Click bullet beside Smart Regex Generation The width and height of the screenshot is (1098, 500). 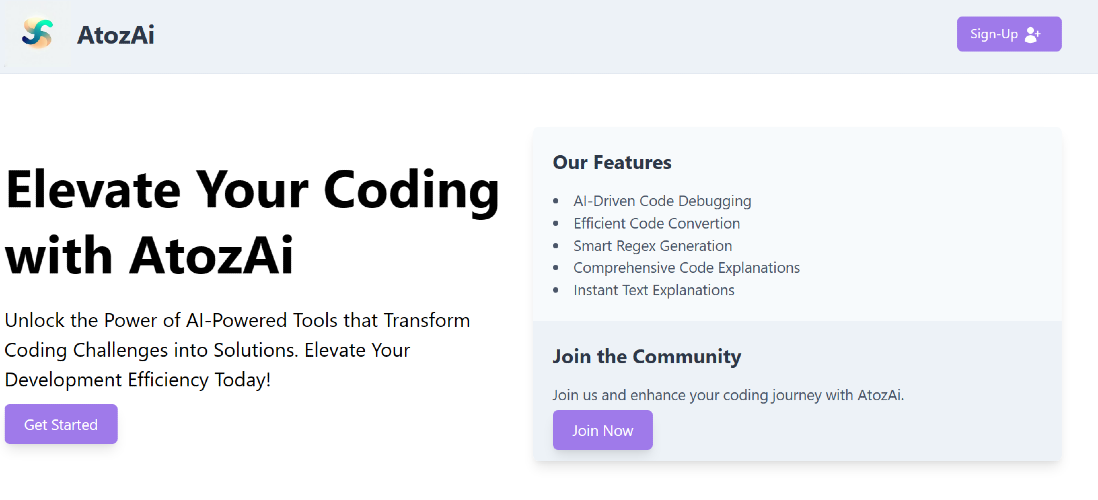pyautogui.click(x=556, y=246)
